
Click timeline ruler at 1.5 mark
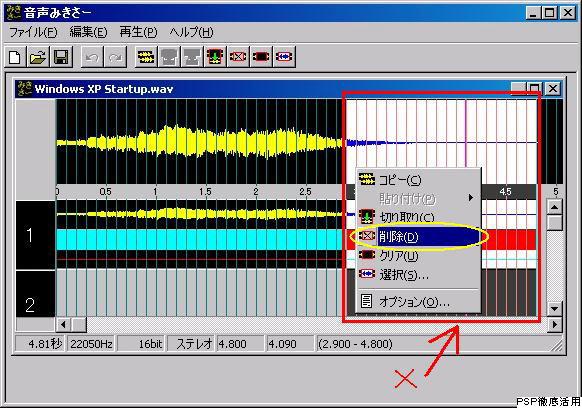click(205, 192)
